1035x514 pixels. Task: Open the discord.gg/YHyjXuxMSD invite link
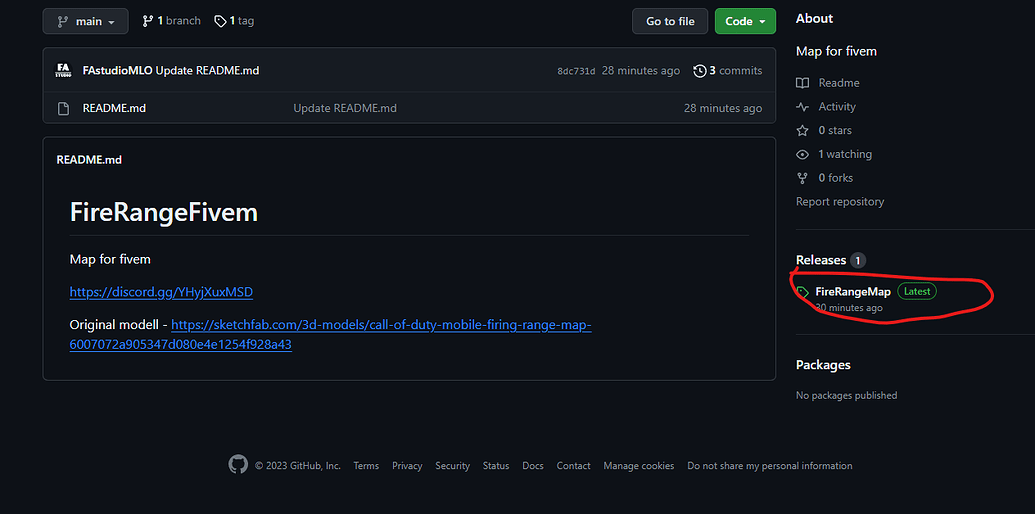pos(161,292)
